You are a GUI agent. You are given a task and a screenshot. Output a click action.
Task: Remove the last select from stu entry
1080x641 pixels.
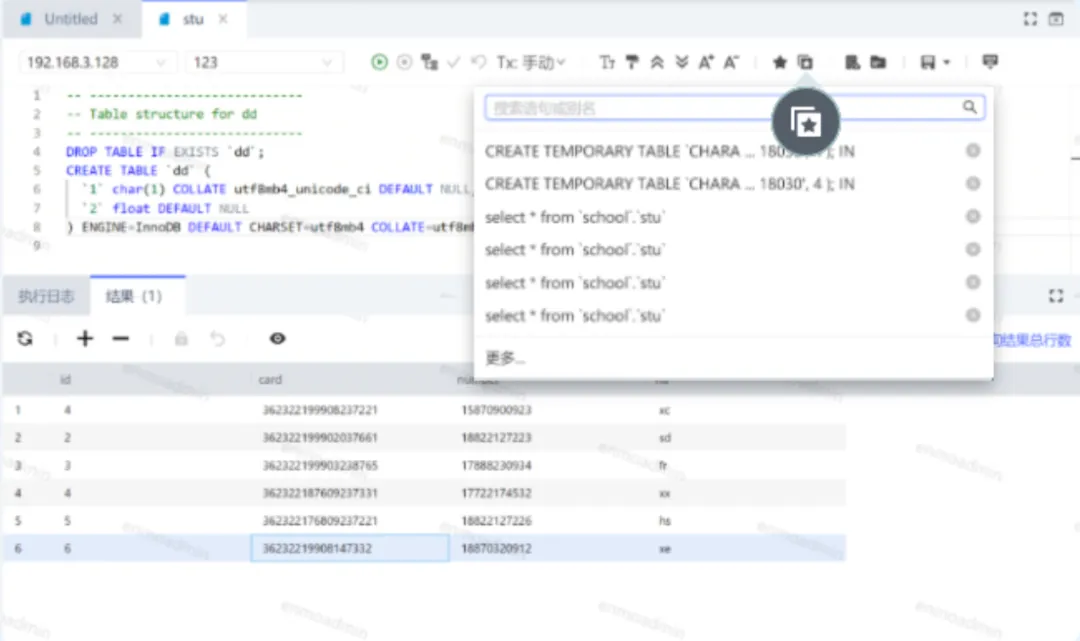pyautogui.click(x=973, y=315)
